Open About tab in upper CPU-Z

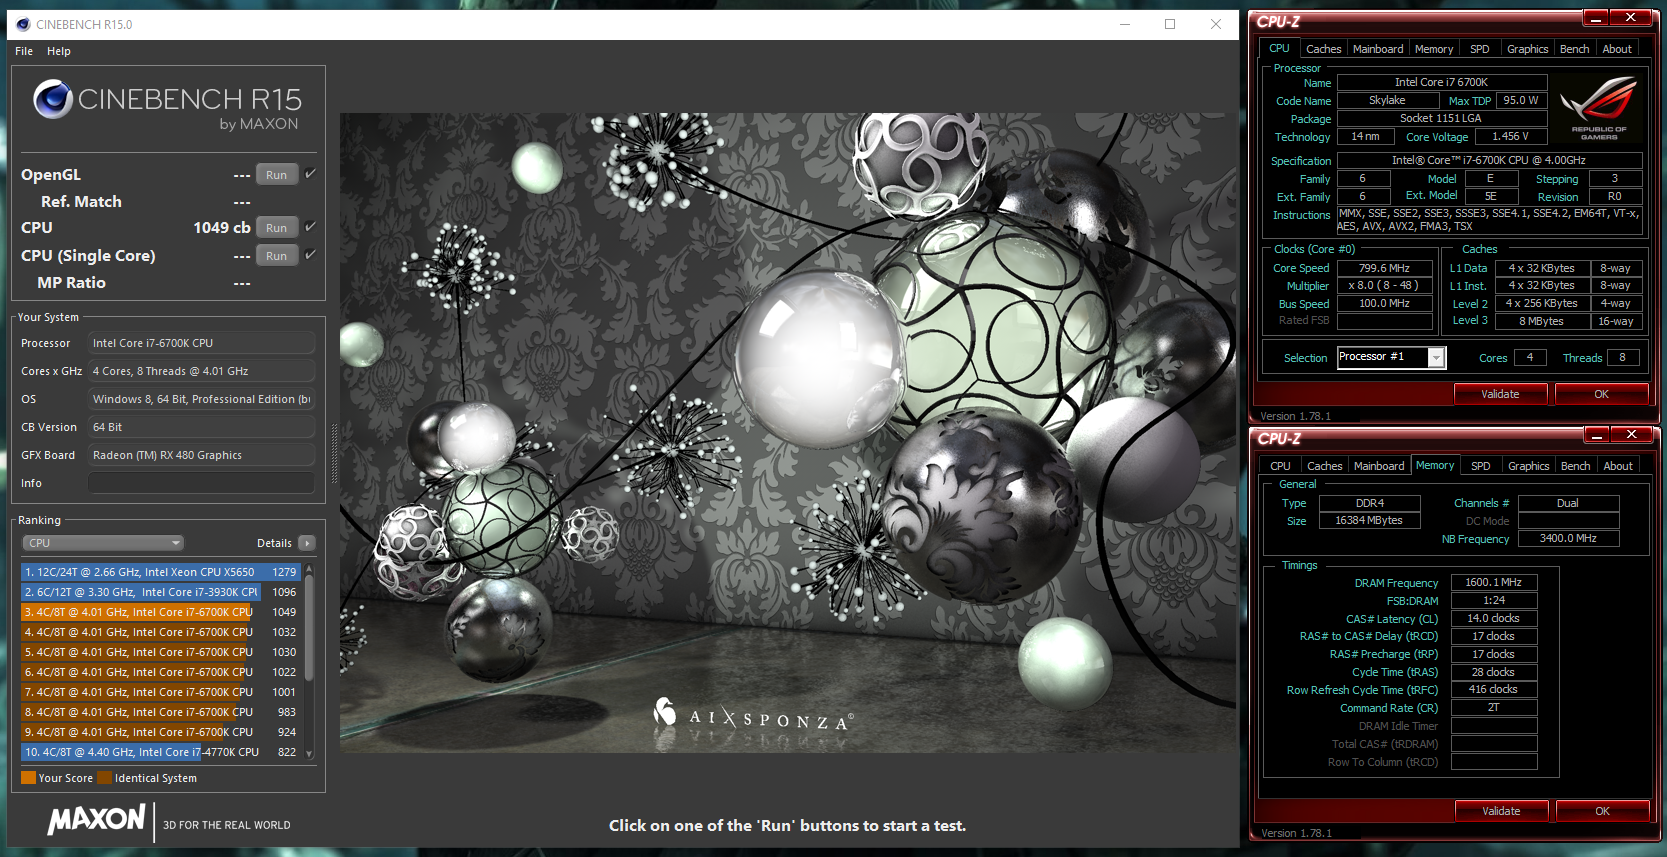pos(1617,49)
